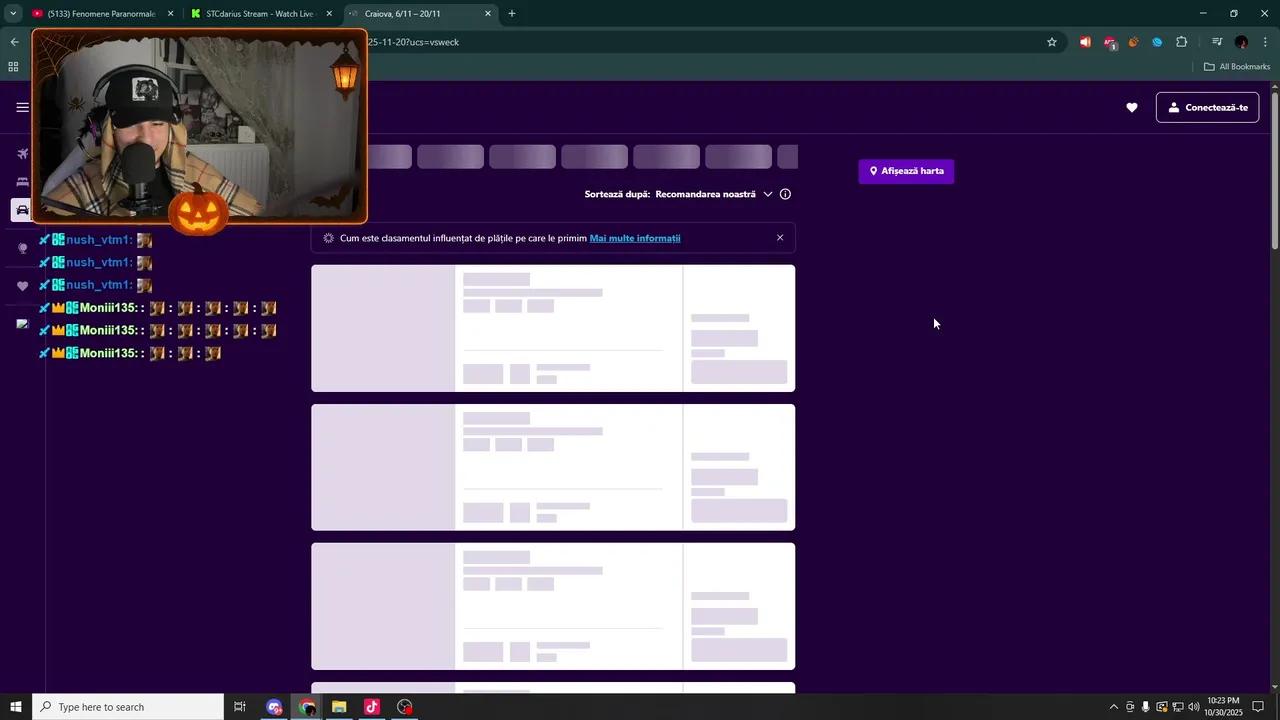Show the map with Afișează harta
The height and width of the screenshot is (720, 1280).
[906, 171]
